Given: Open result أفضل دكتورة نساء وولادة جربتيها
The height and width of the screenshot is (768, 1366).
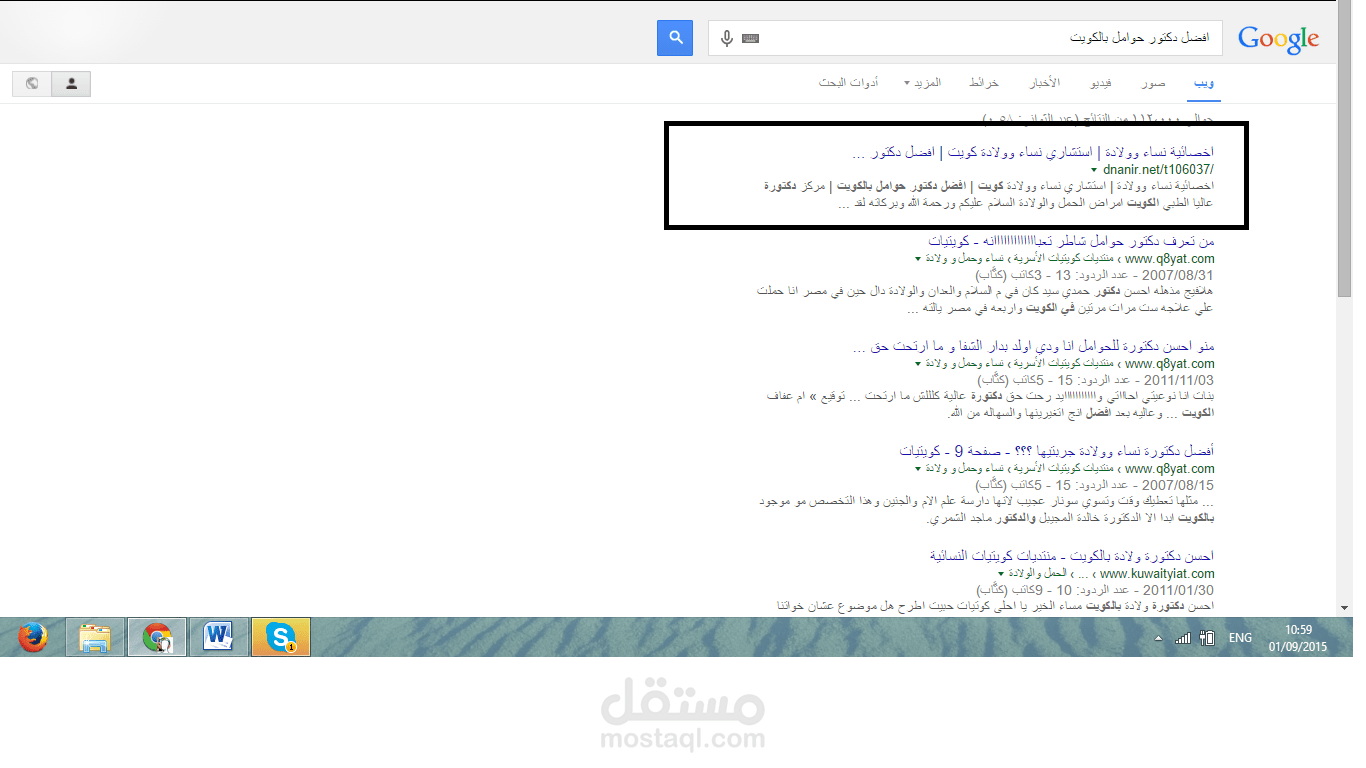Looking at the screenshot, I should pos(1056,452).
